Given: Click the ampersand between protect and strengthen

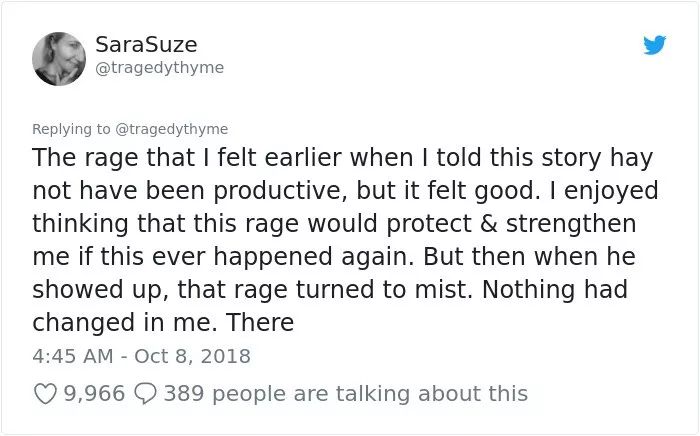Looking at the screenshot, I should pos(489,224).
